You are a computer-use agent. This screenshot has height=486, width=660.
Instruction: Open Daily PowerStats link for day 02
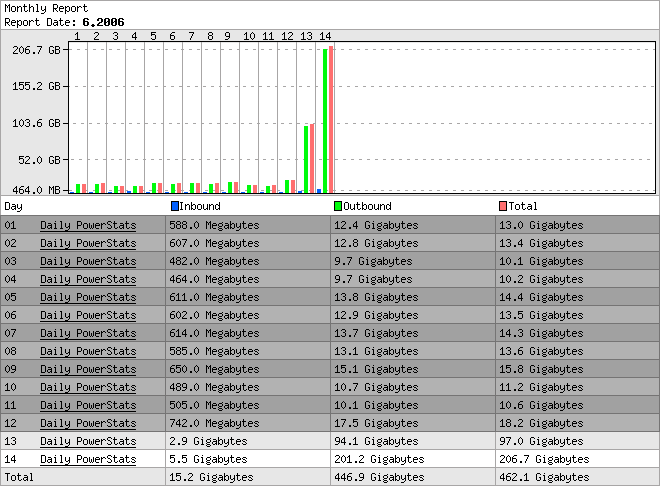click(x=88, y=244)
